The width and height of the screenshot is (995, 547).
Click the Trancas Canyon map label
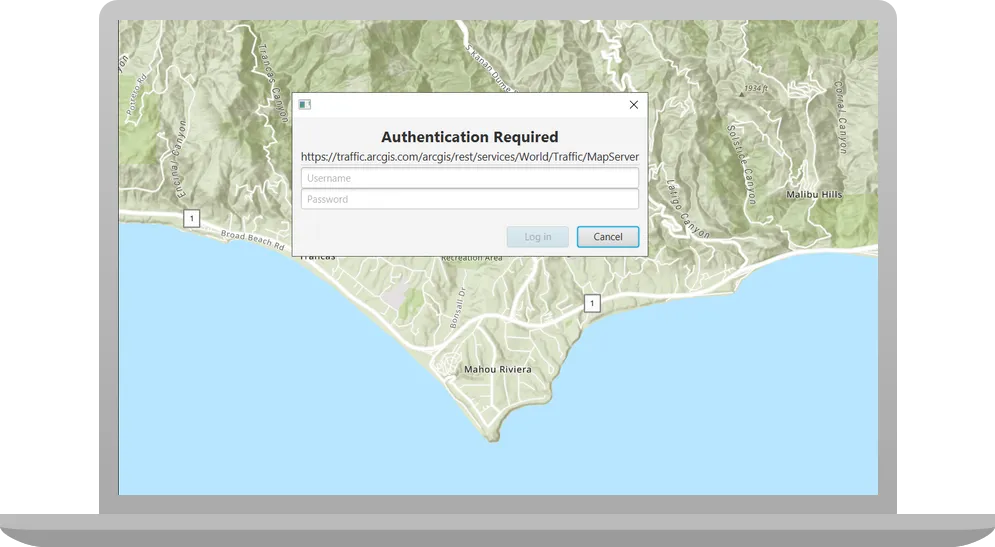(273, 82)
